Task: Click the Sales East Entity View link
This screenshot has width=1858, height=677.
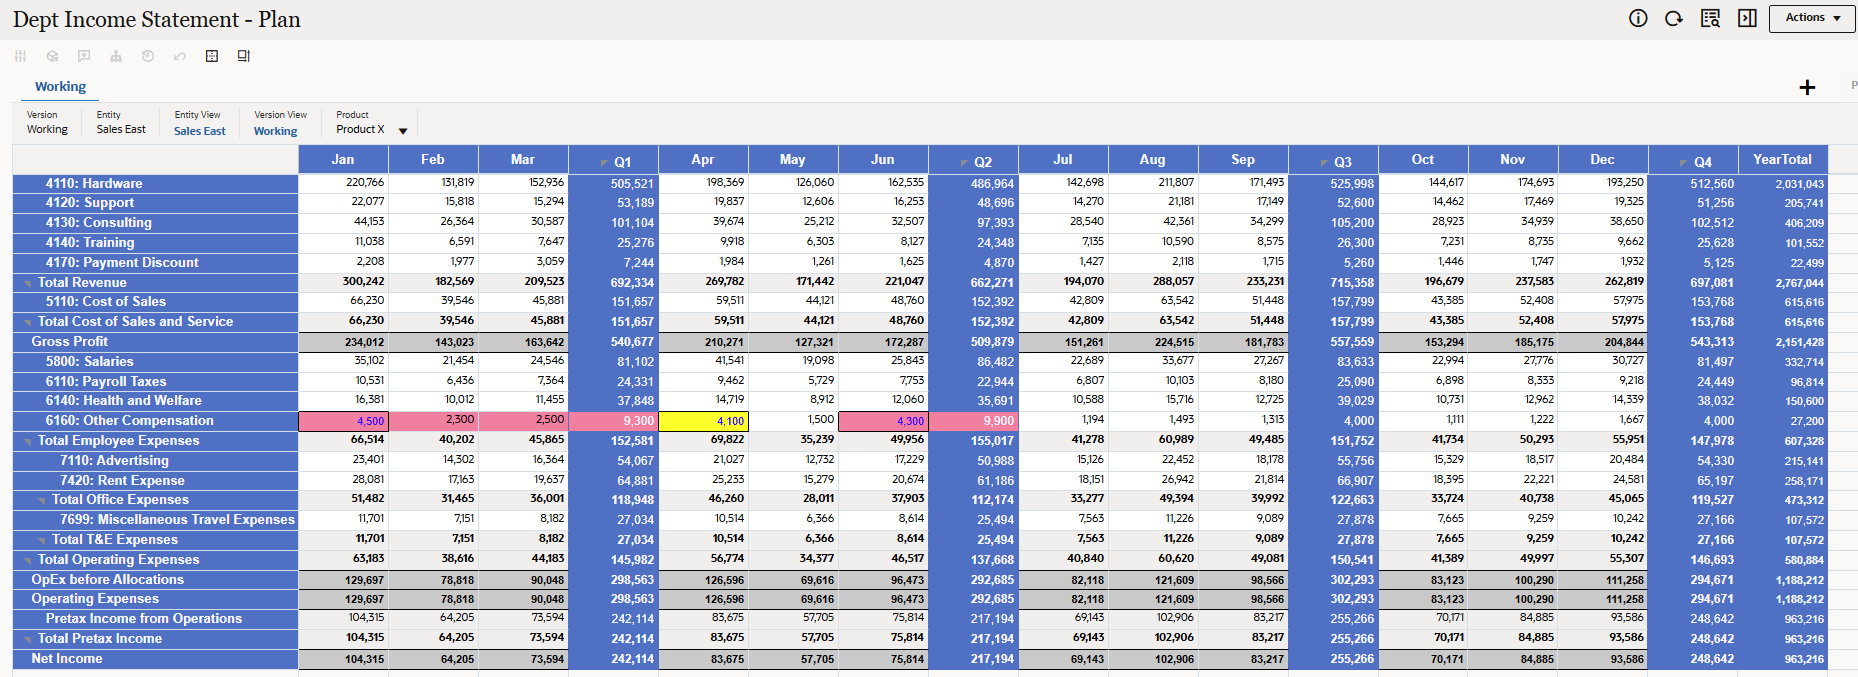Action: pyautogui.click(x=200, y=131)
